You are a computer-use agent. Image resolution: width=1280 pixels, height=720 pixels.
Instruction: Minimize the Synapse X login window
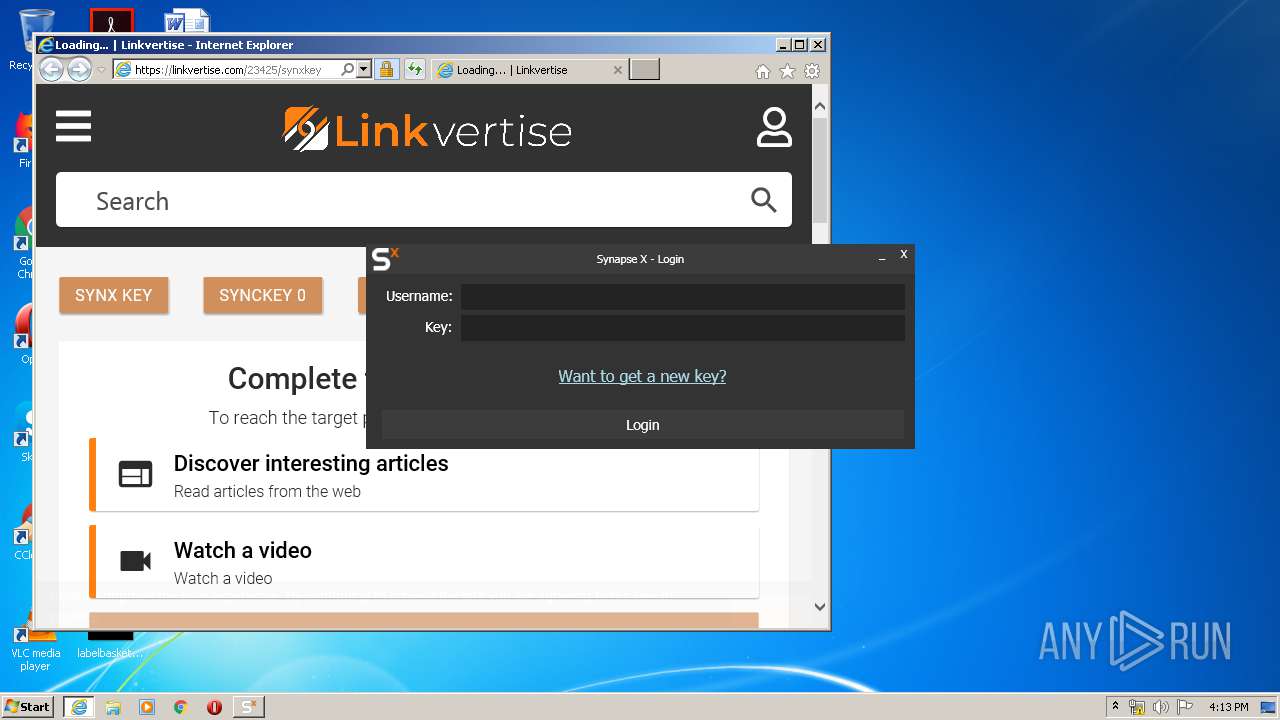pyautogui.click(x=882, y=258)
